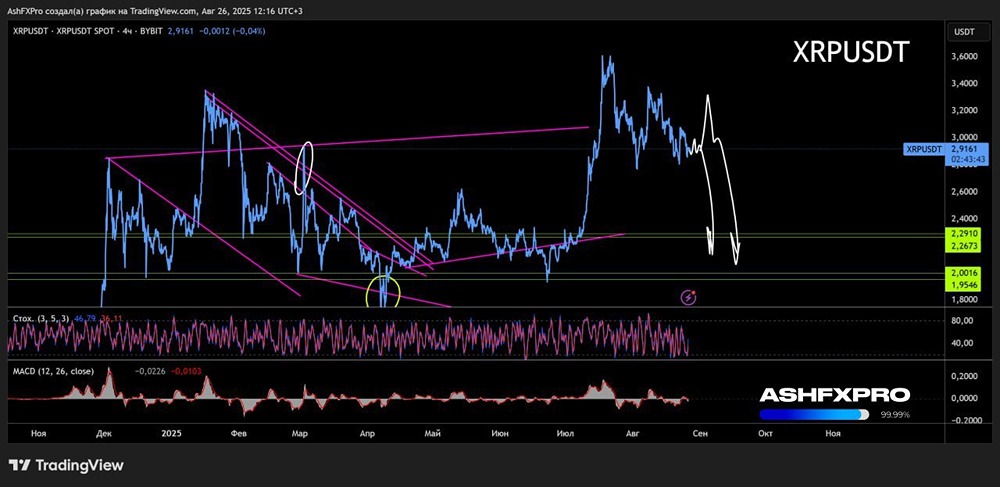Click the Ноя time label before Дек
Screen dimensions: 1000x487
tap(39, 433)
